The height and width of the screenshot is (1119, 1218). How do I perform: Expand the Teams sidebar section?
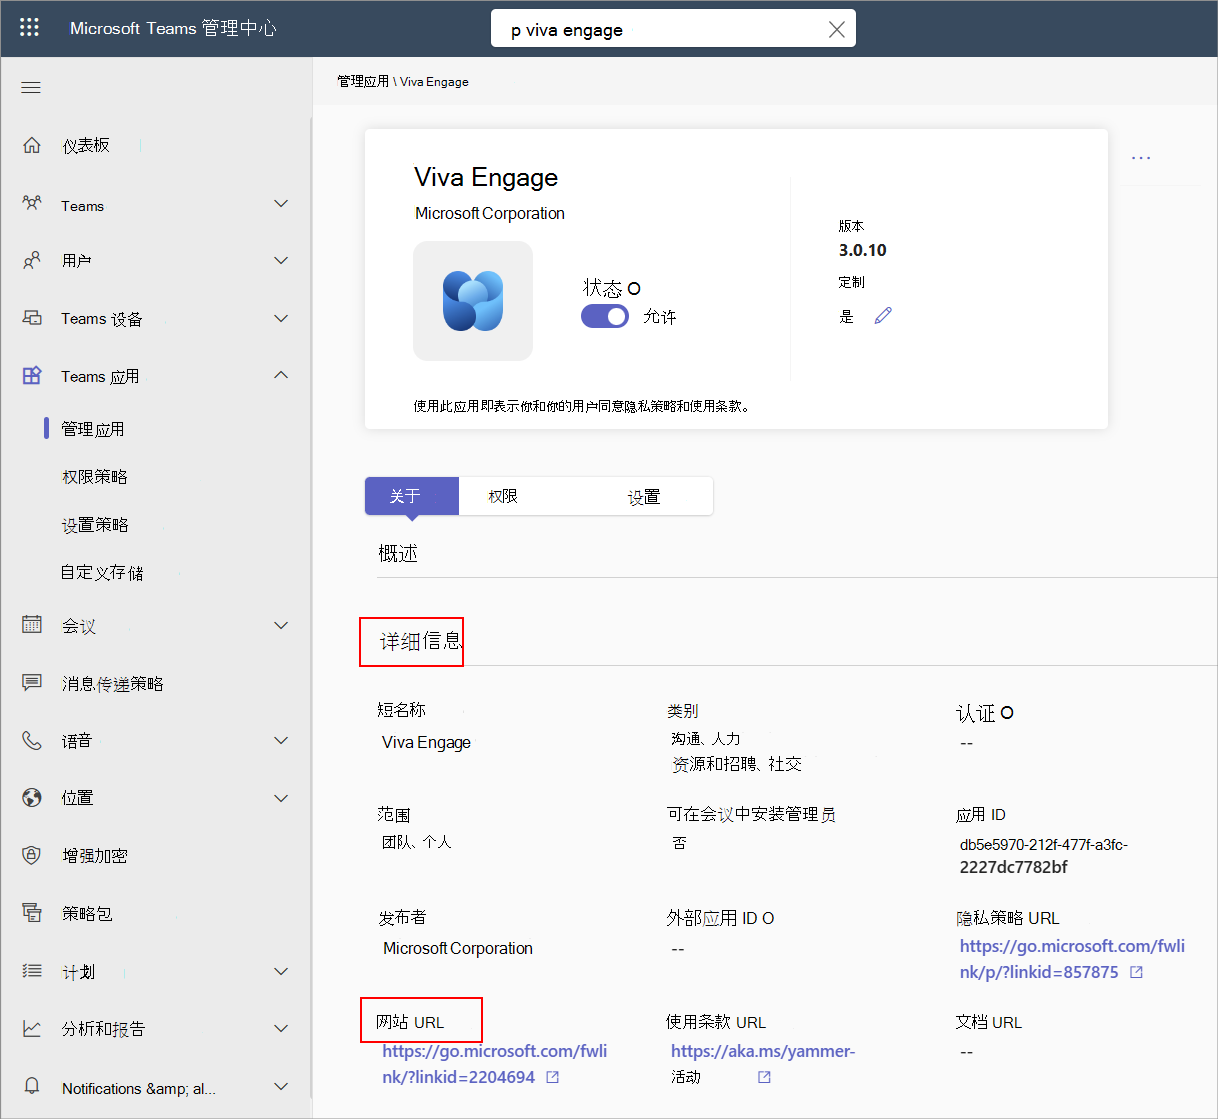[x=281, y=204]
